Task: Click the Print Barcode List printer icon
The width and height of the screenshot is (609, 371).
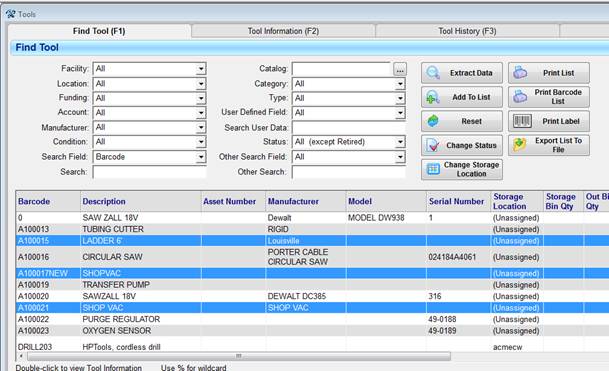Action: (520, 97)
